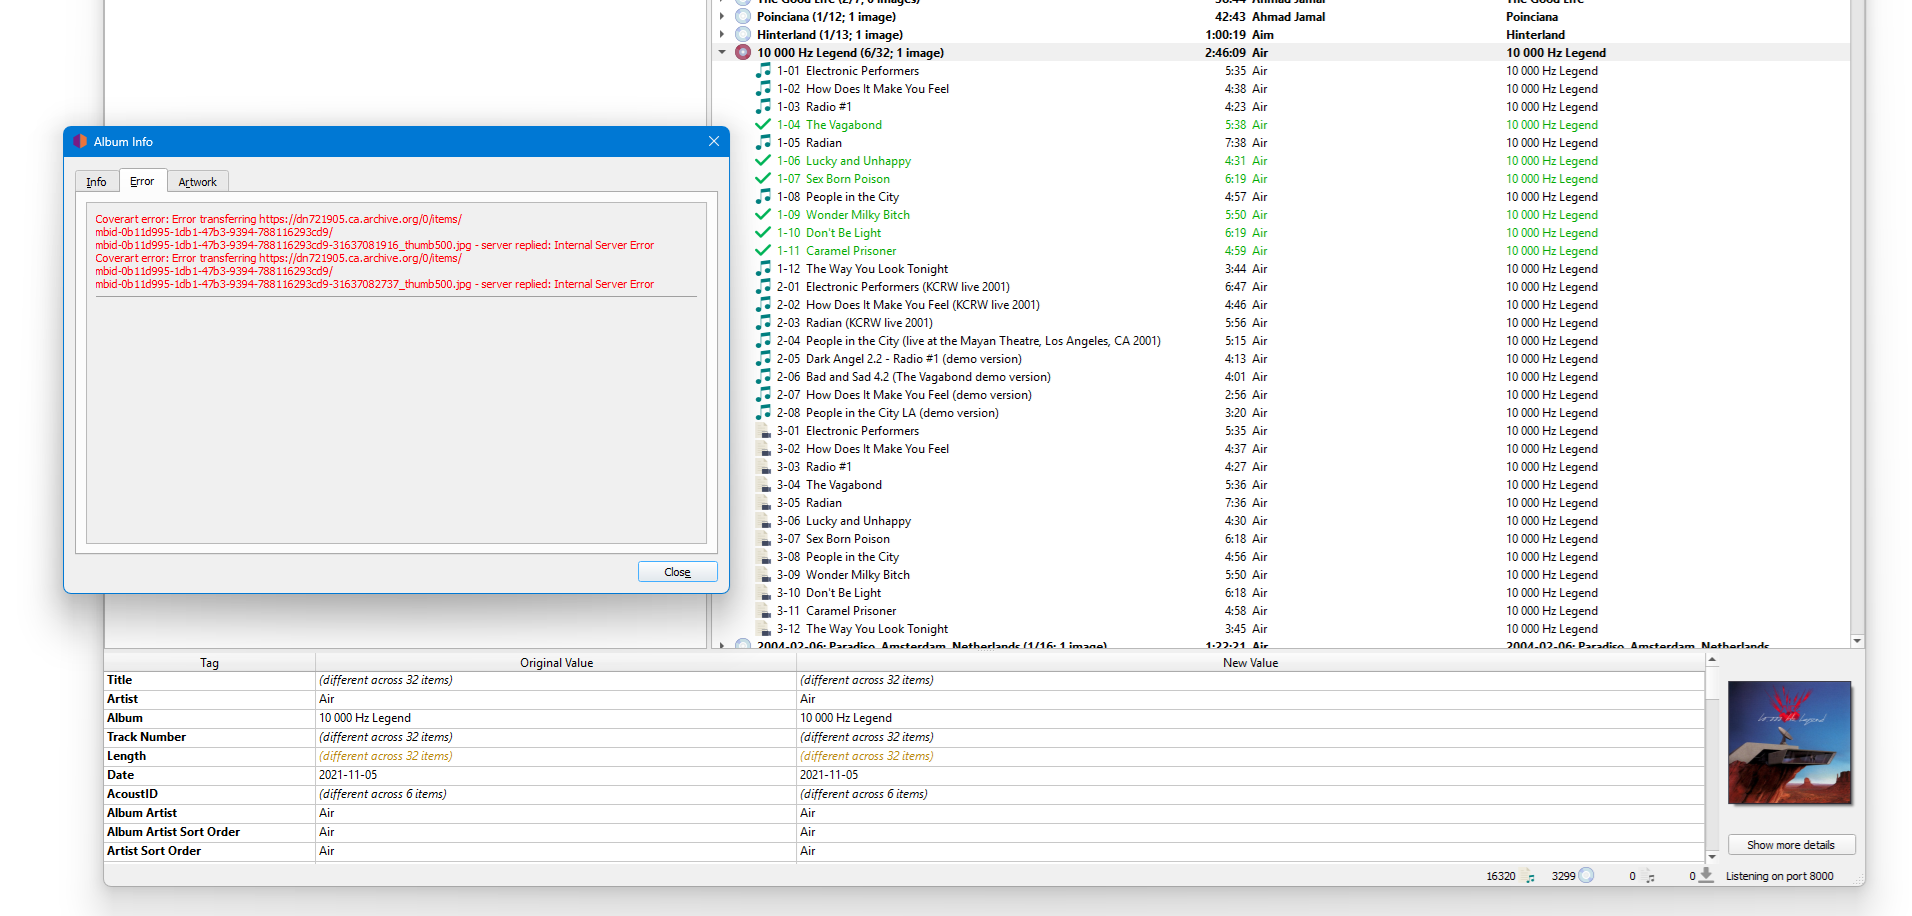Click the music note icon for Electronic Performers 1-01

click(763, 71)
